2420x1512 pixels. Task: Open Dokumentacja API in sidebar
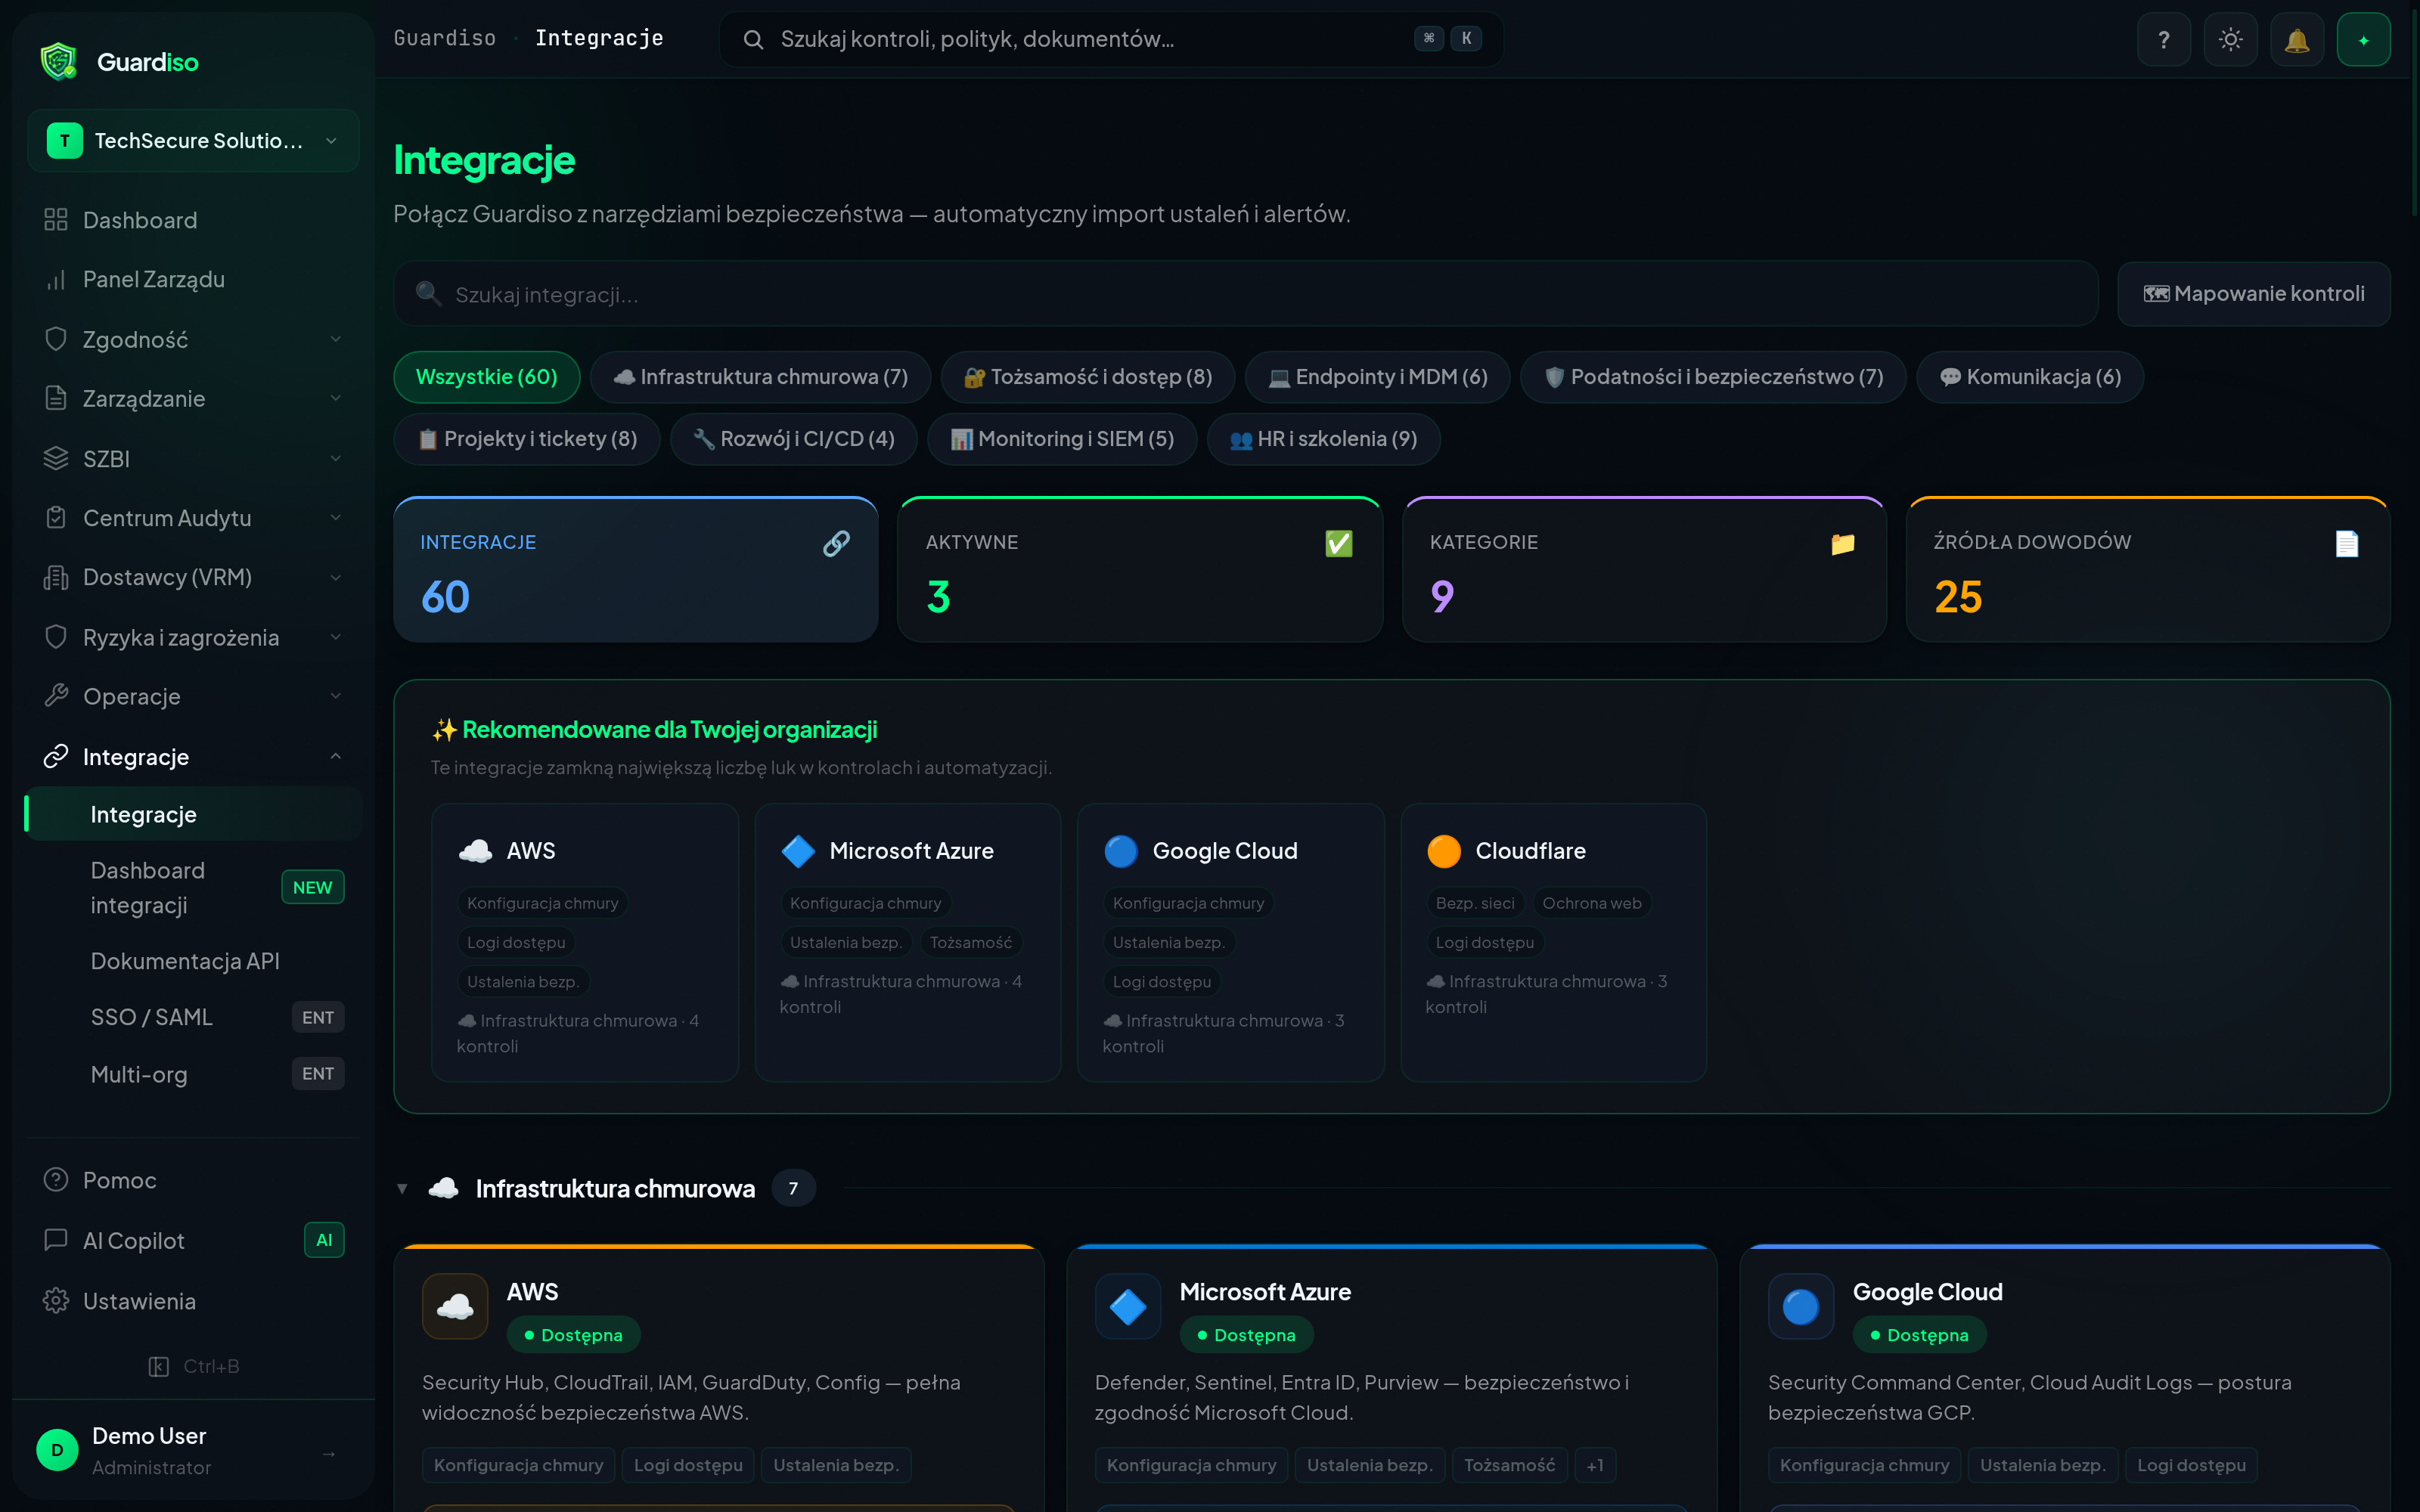(x=185, y=961)
